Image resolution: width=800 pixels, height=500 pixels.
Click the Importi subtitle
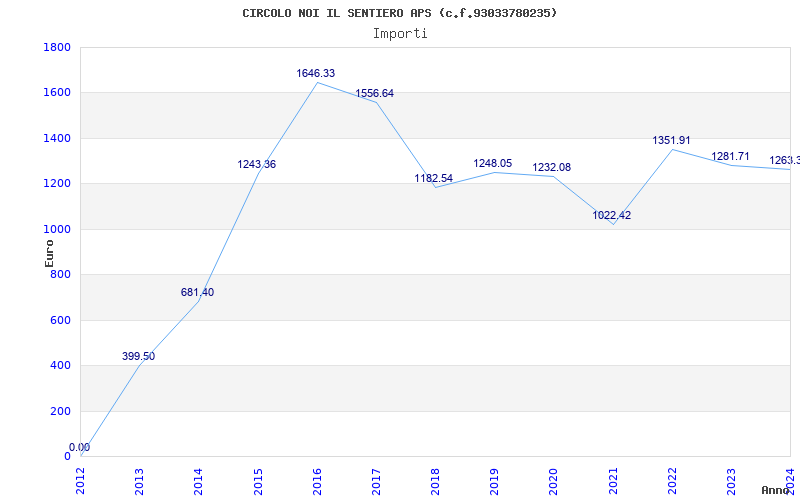pyautogui.click(x=400, y=33)
